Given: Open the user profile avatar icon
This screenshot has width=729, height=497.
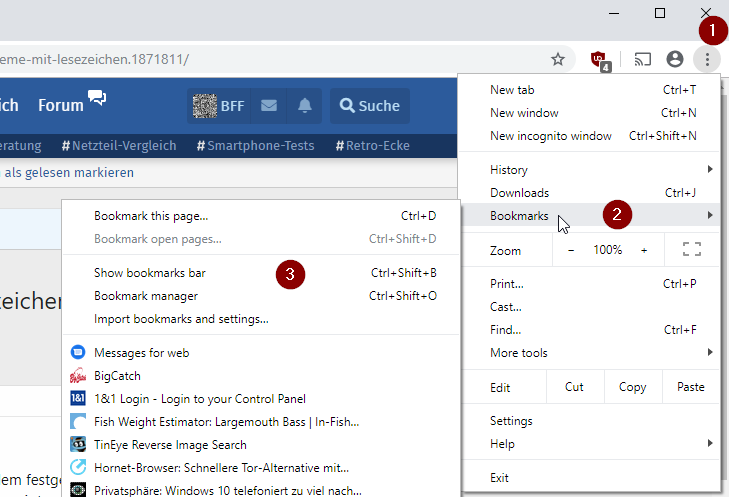Looking at the screenshot, I should coord(675,59).
